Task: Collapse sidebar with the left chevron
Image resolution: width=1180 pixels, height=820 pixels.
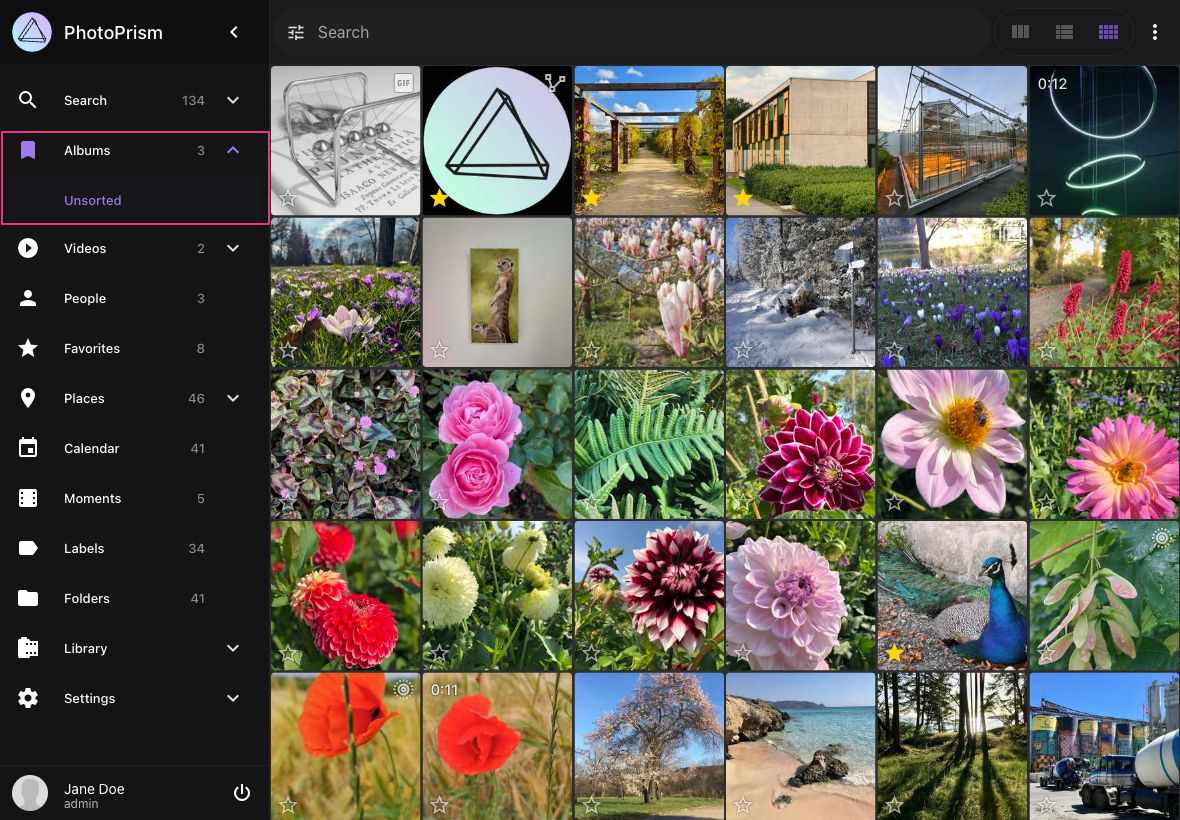Action: pos(234,32)
